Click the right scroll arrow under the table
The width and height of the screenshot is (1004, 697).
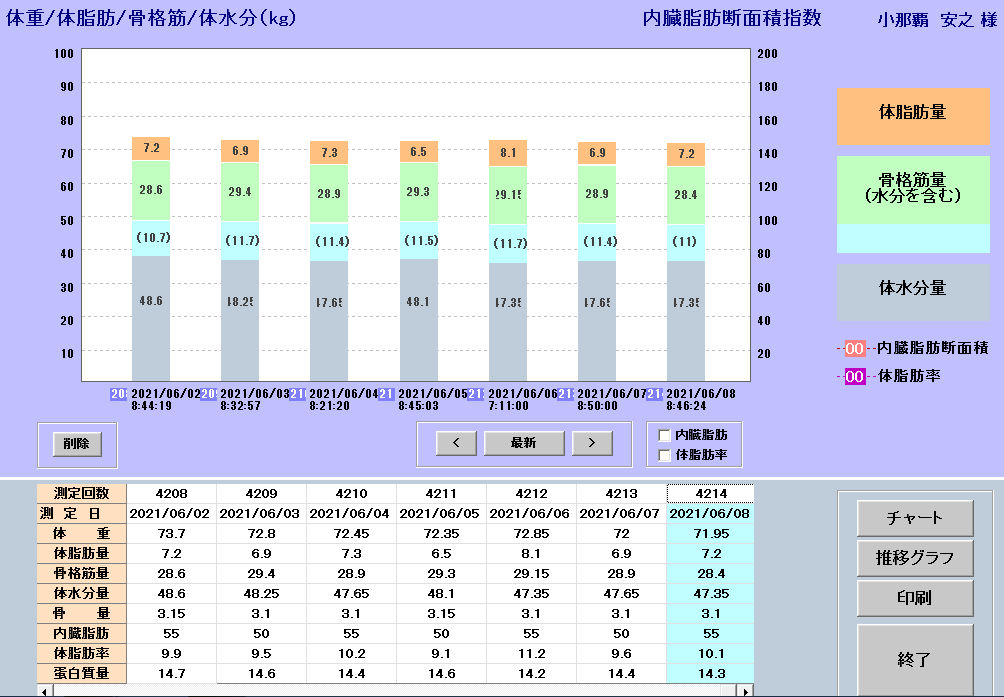(x=744, y=691)
